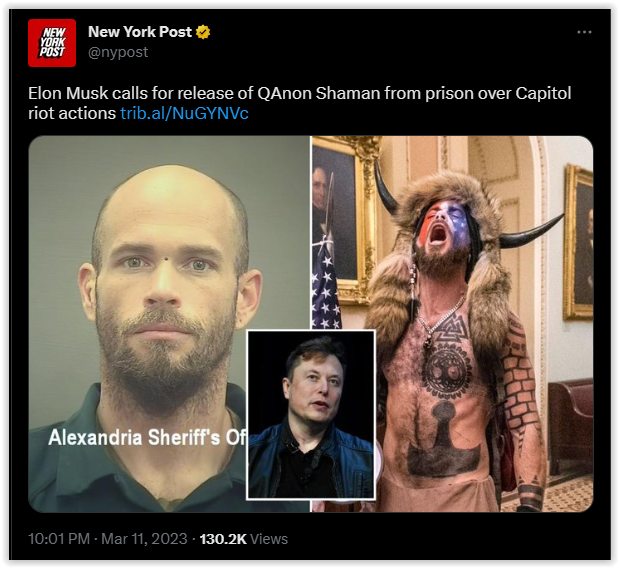Open inset photo of man in blue jacket
Image resolution: width=619 pixels, height=568 pixels.
point(311,415)
